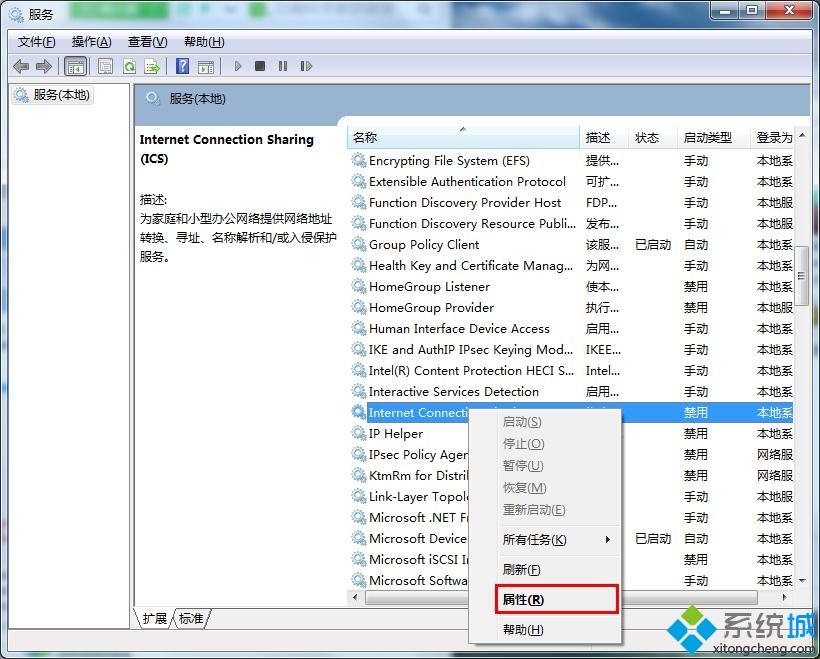
Task: Sort by the 名称 column header
Action: 463,138
